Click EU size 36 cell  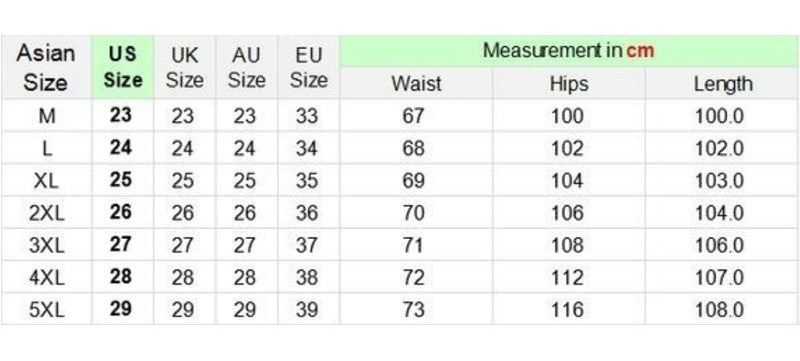309,213
